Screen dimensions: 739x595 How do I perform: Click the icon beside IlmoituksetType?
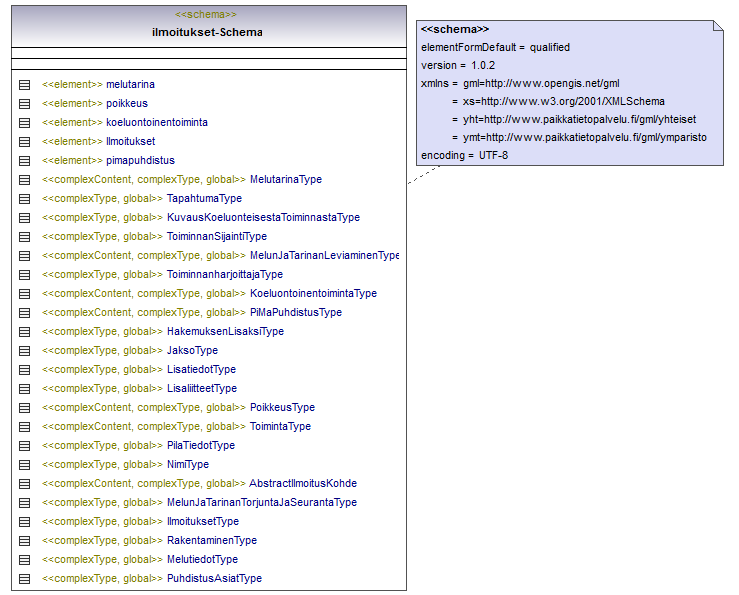[x=25, y=522]
